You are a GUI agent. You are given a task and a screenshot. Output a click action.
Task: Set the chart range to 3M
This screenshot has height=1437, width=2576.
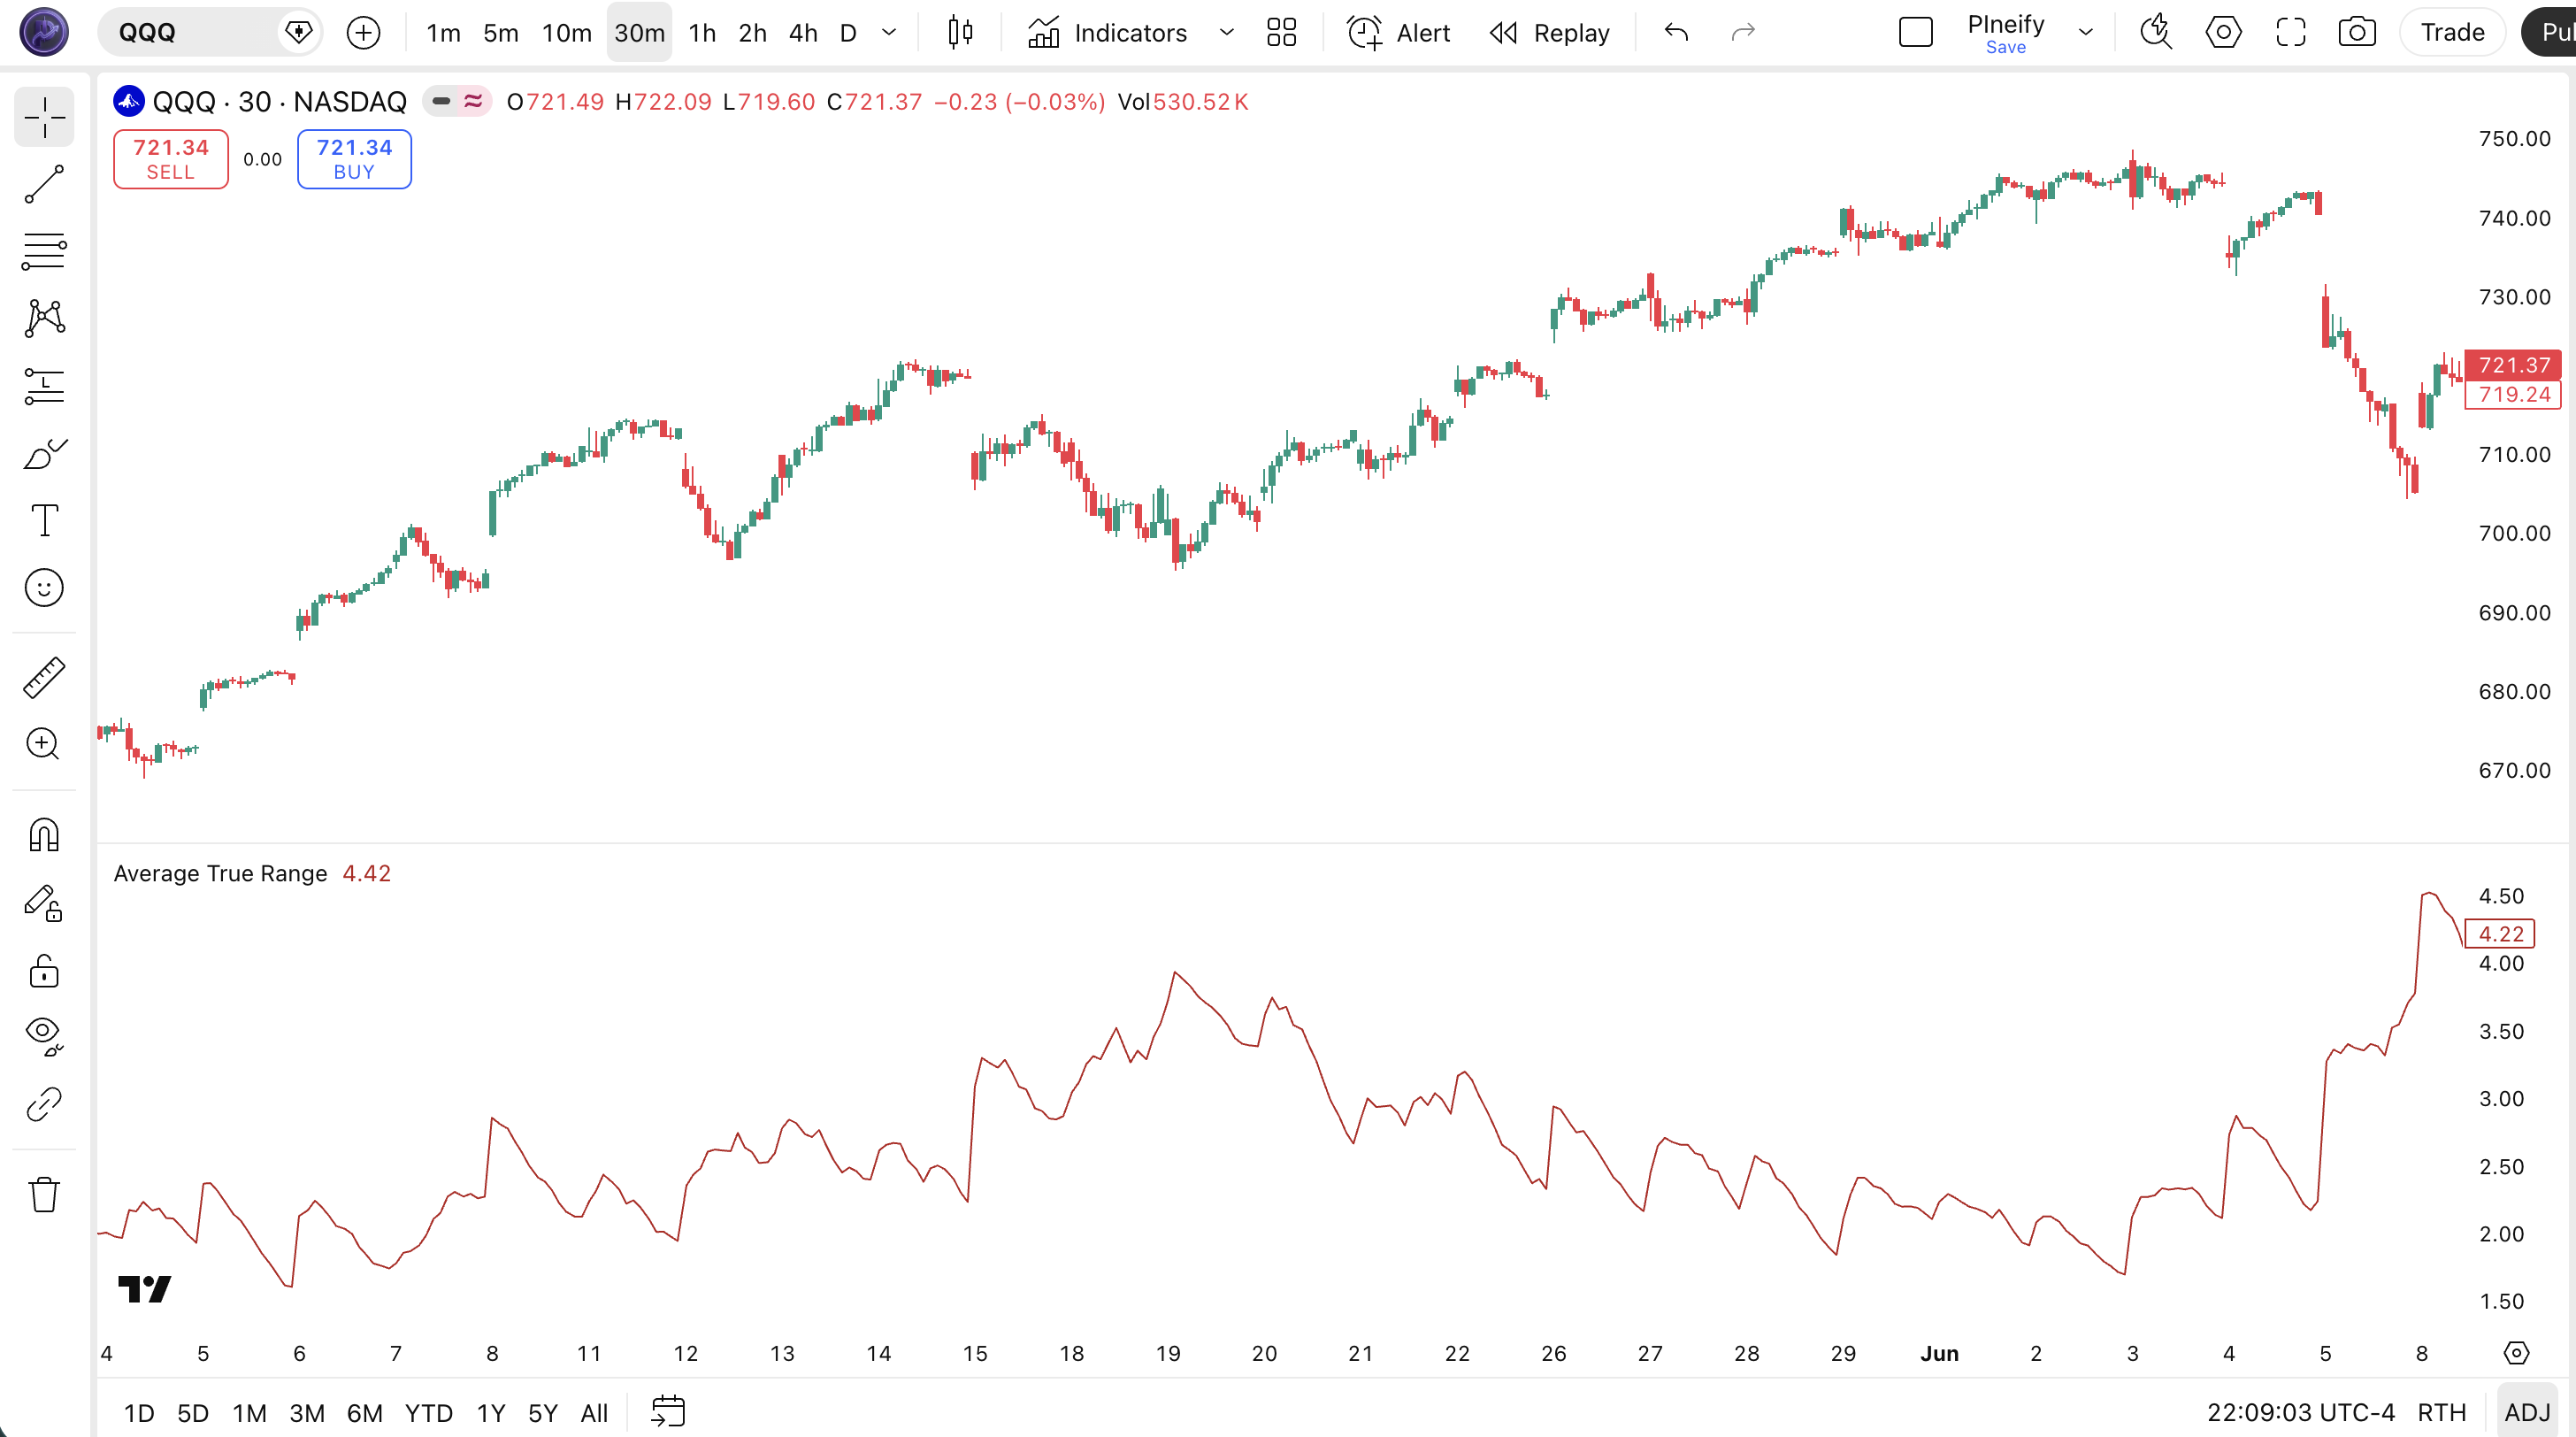(307, 1412)
